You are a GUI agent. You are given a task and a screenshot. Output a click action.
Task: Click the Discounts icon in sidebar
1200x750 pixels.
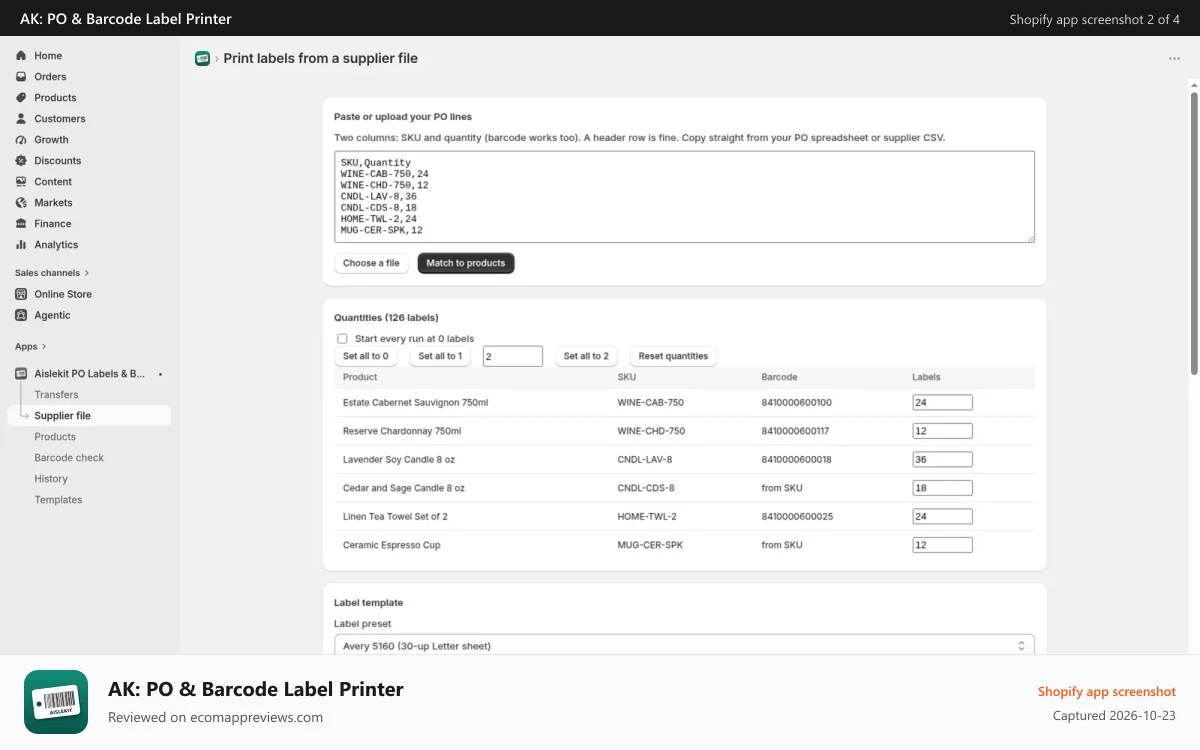tap(21, 161)
